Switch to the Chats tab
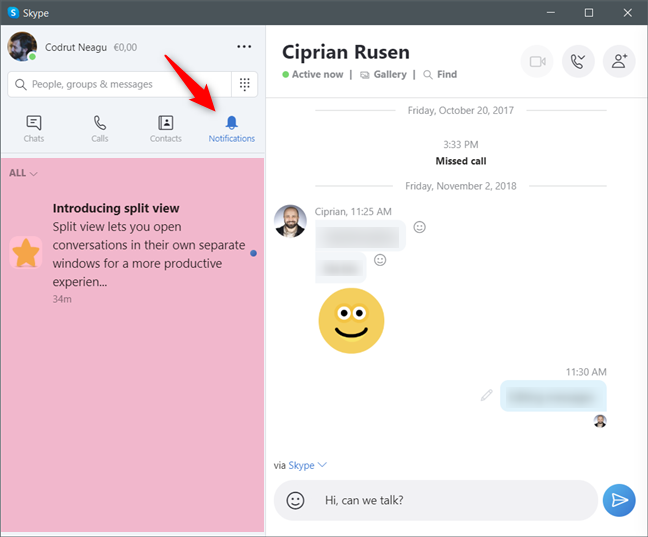648x537 pixels. click(x=33, y=129)
